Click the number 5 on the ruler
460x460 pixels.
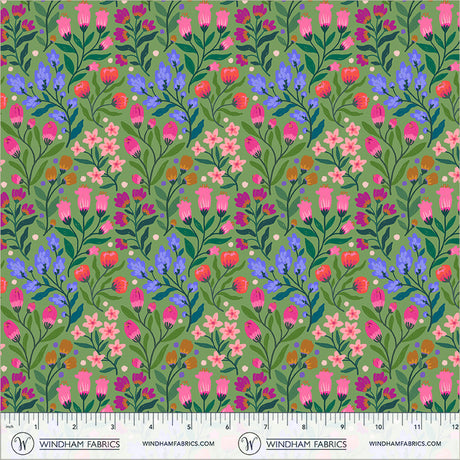[x=189, y=427]
